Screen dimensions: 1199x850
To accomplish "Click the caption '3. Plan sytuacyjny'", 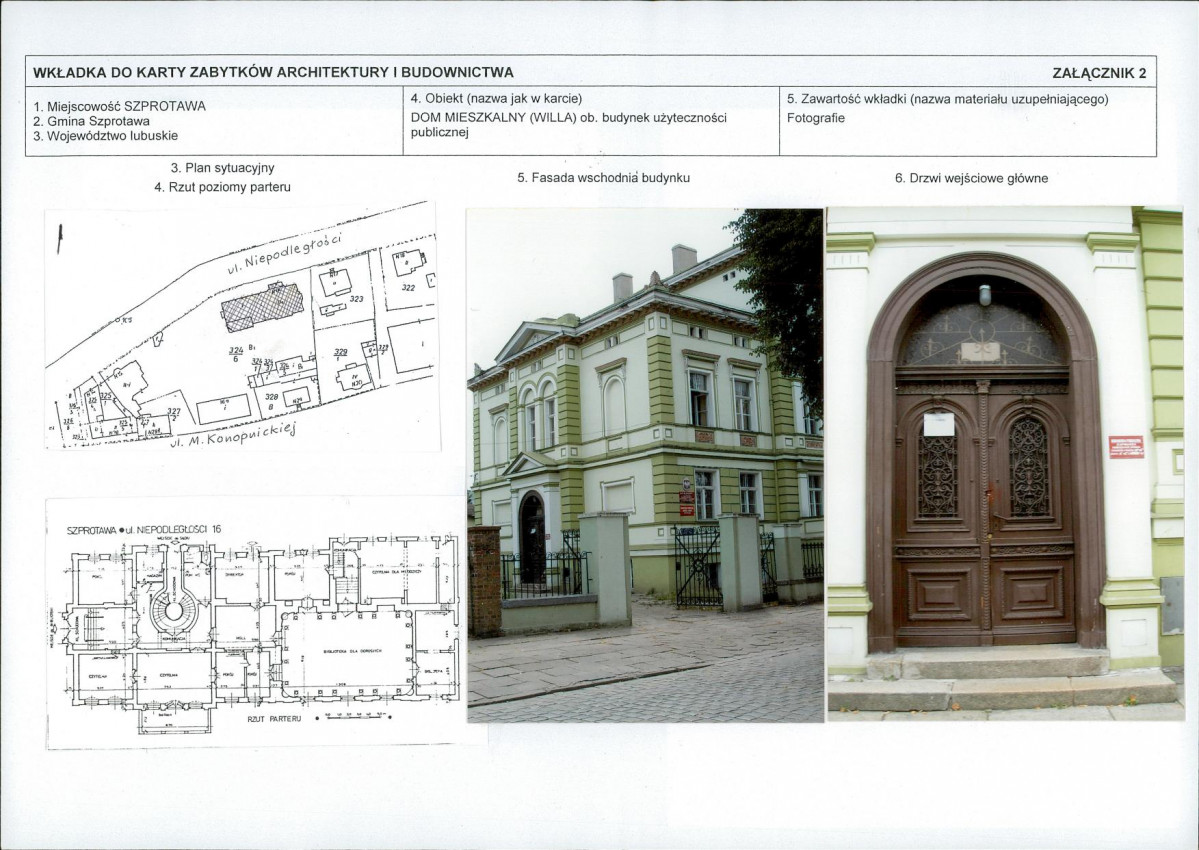I will pos(223,168).
